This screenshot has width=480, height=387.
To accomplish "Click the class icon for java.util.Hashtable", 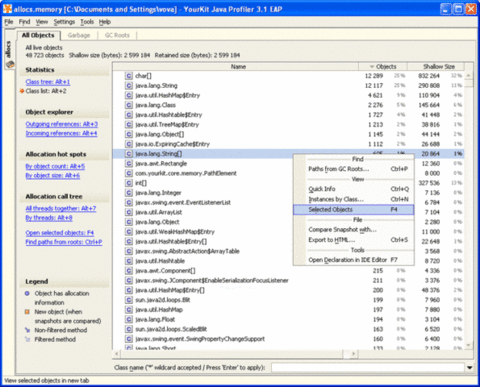I will [129, 261].
